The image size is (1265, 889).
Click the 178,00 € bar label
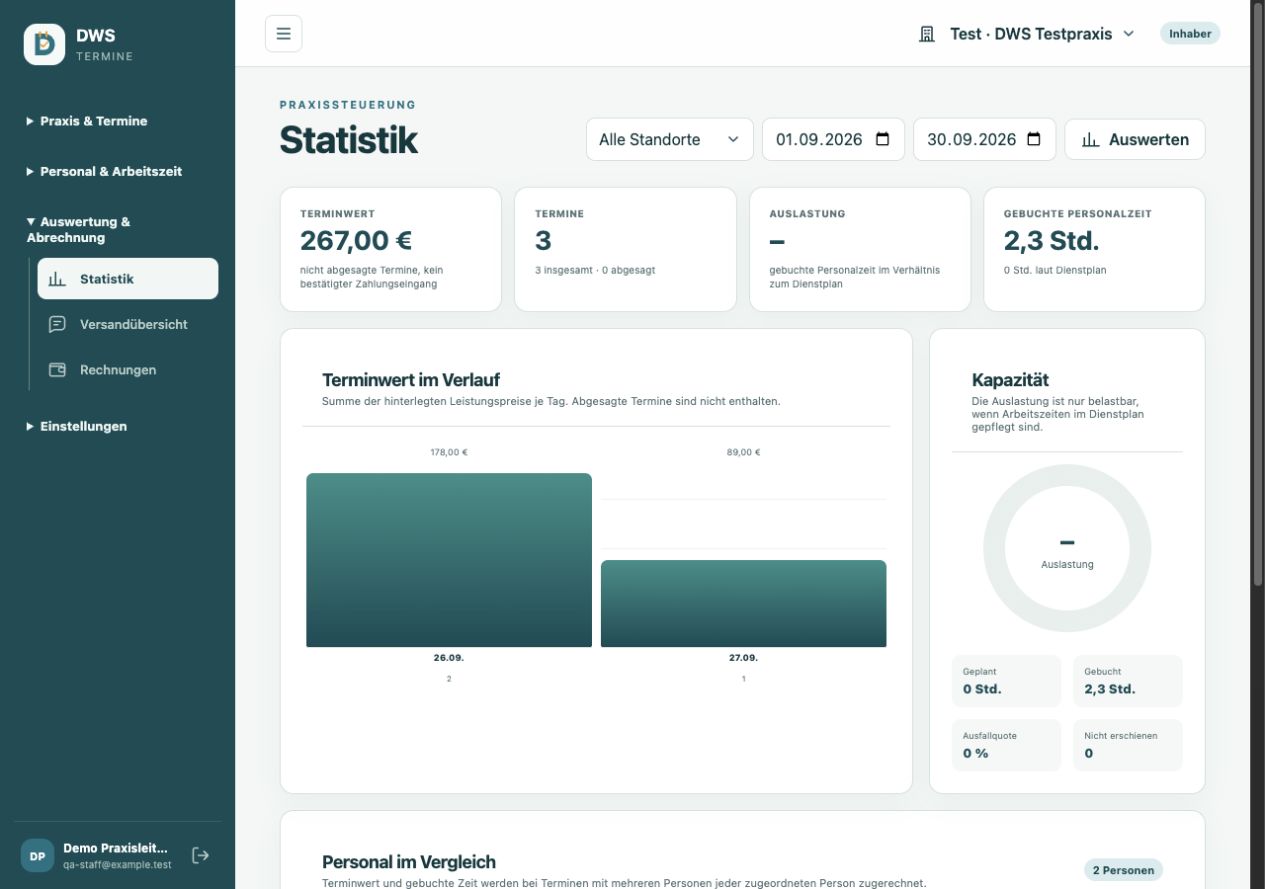pos(449,452)
